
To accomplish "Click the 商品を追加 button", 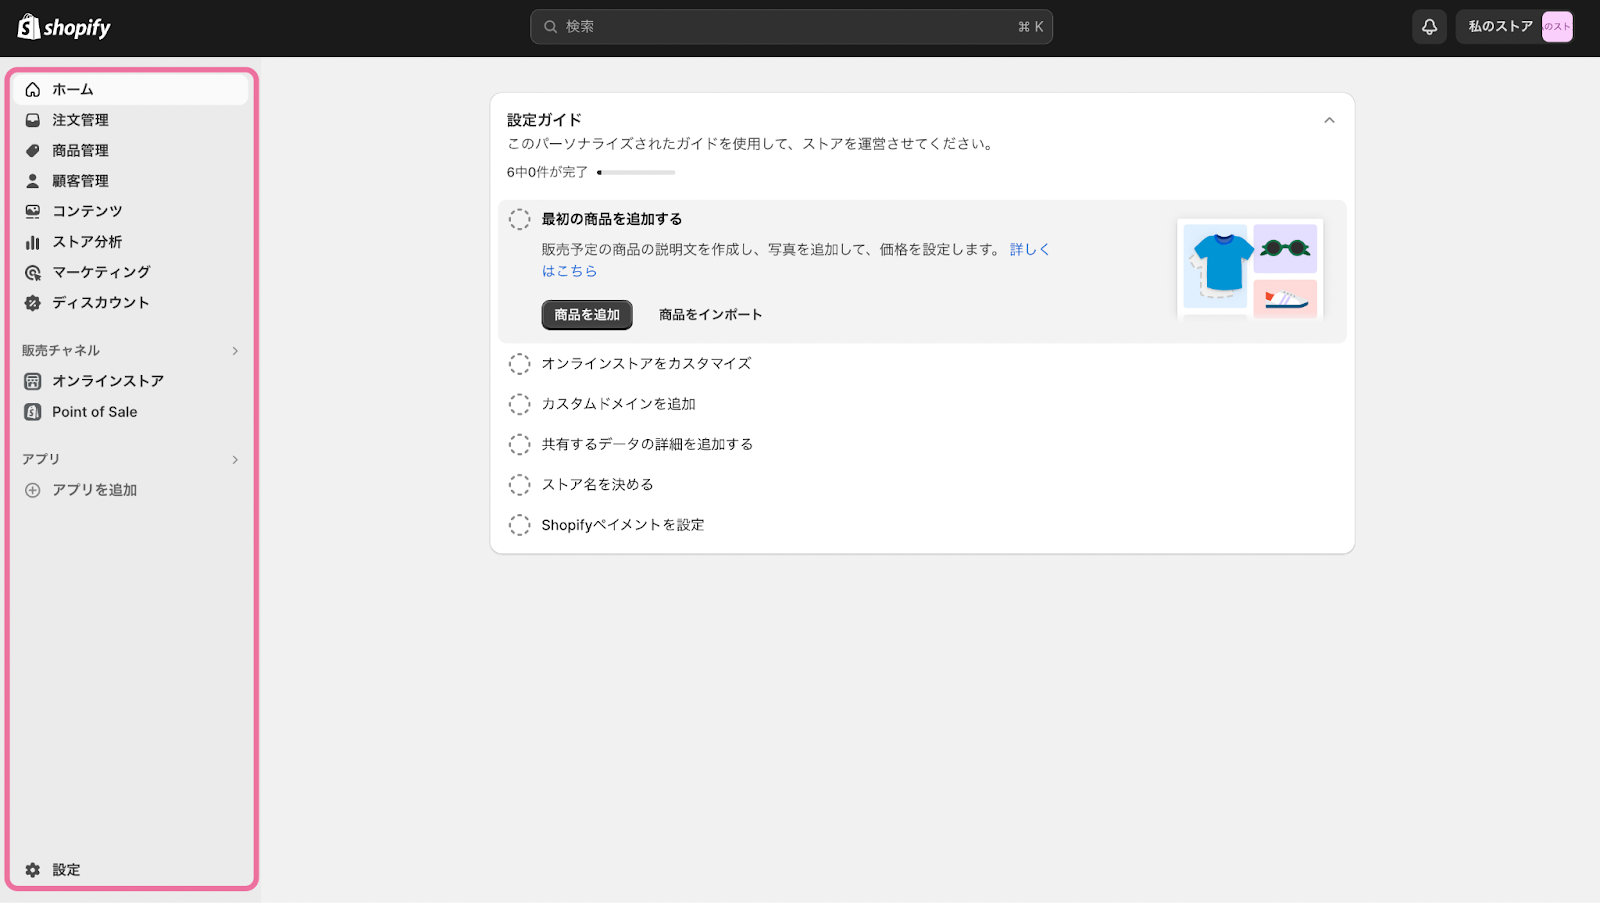I will (x=587, y=315).
